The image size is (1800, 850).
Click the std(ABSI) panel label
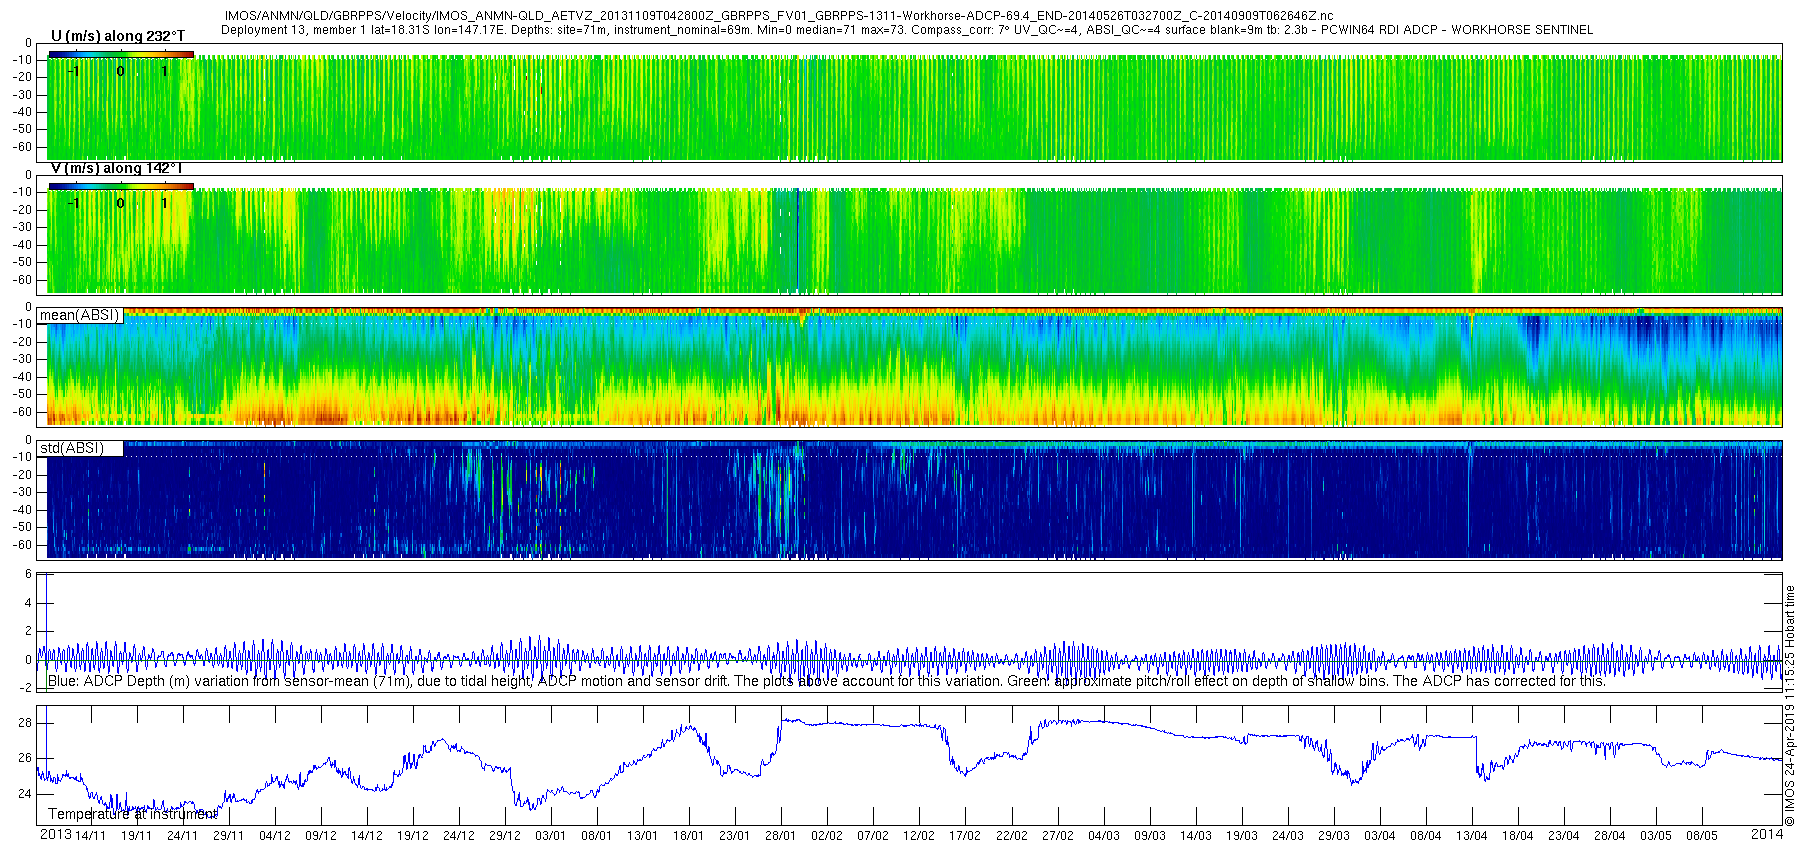(71, 448)
